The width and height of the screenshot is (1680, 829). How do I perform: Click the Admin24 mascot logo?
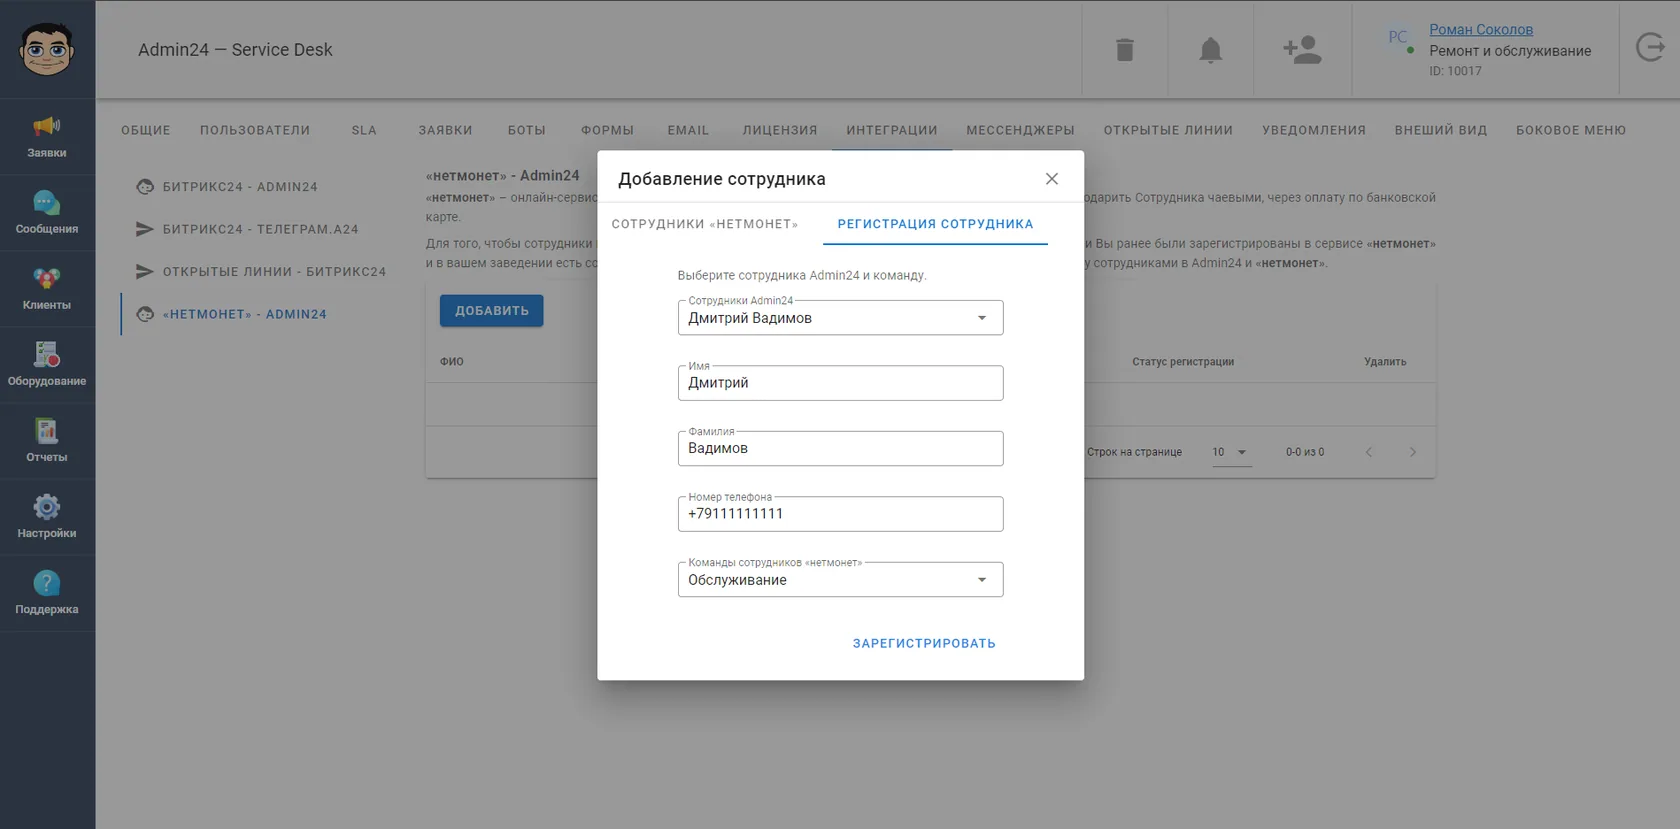pyautogui.click(x=47, y=49)
